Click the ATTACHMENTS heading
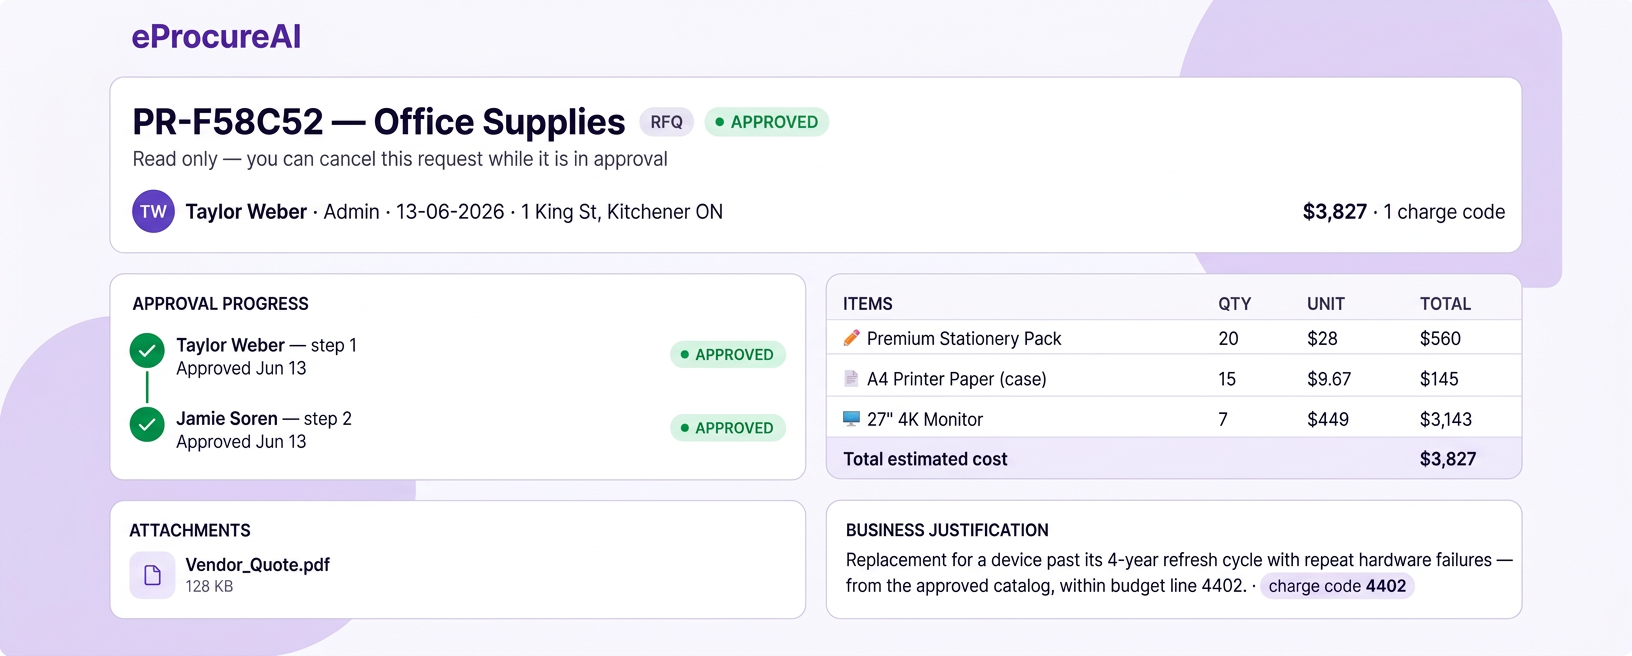Image resolution: width=1632 pixels, height=656 pixels. 190,531
